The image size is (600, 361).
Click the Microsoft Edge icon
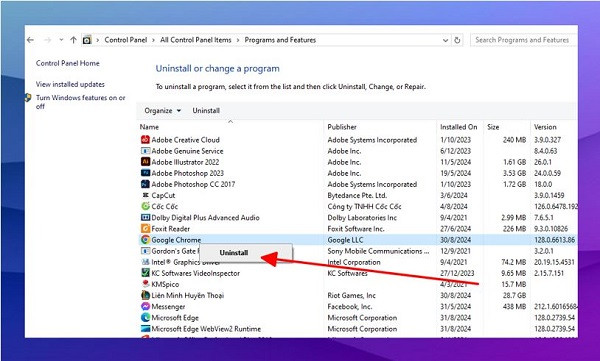click(x=145, y=317)
